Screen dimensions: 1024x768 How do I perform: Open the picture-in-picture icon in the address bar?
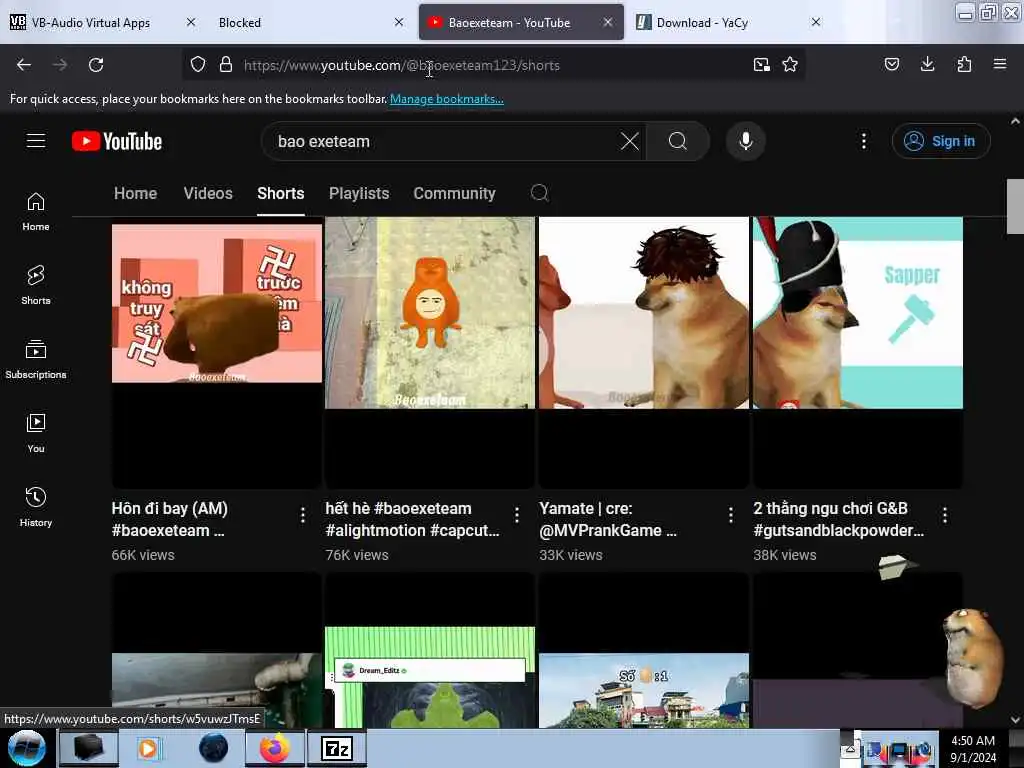point(761,65)
